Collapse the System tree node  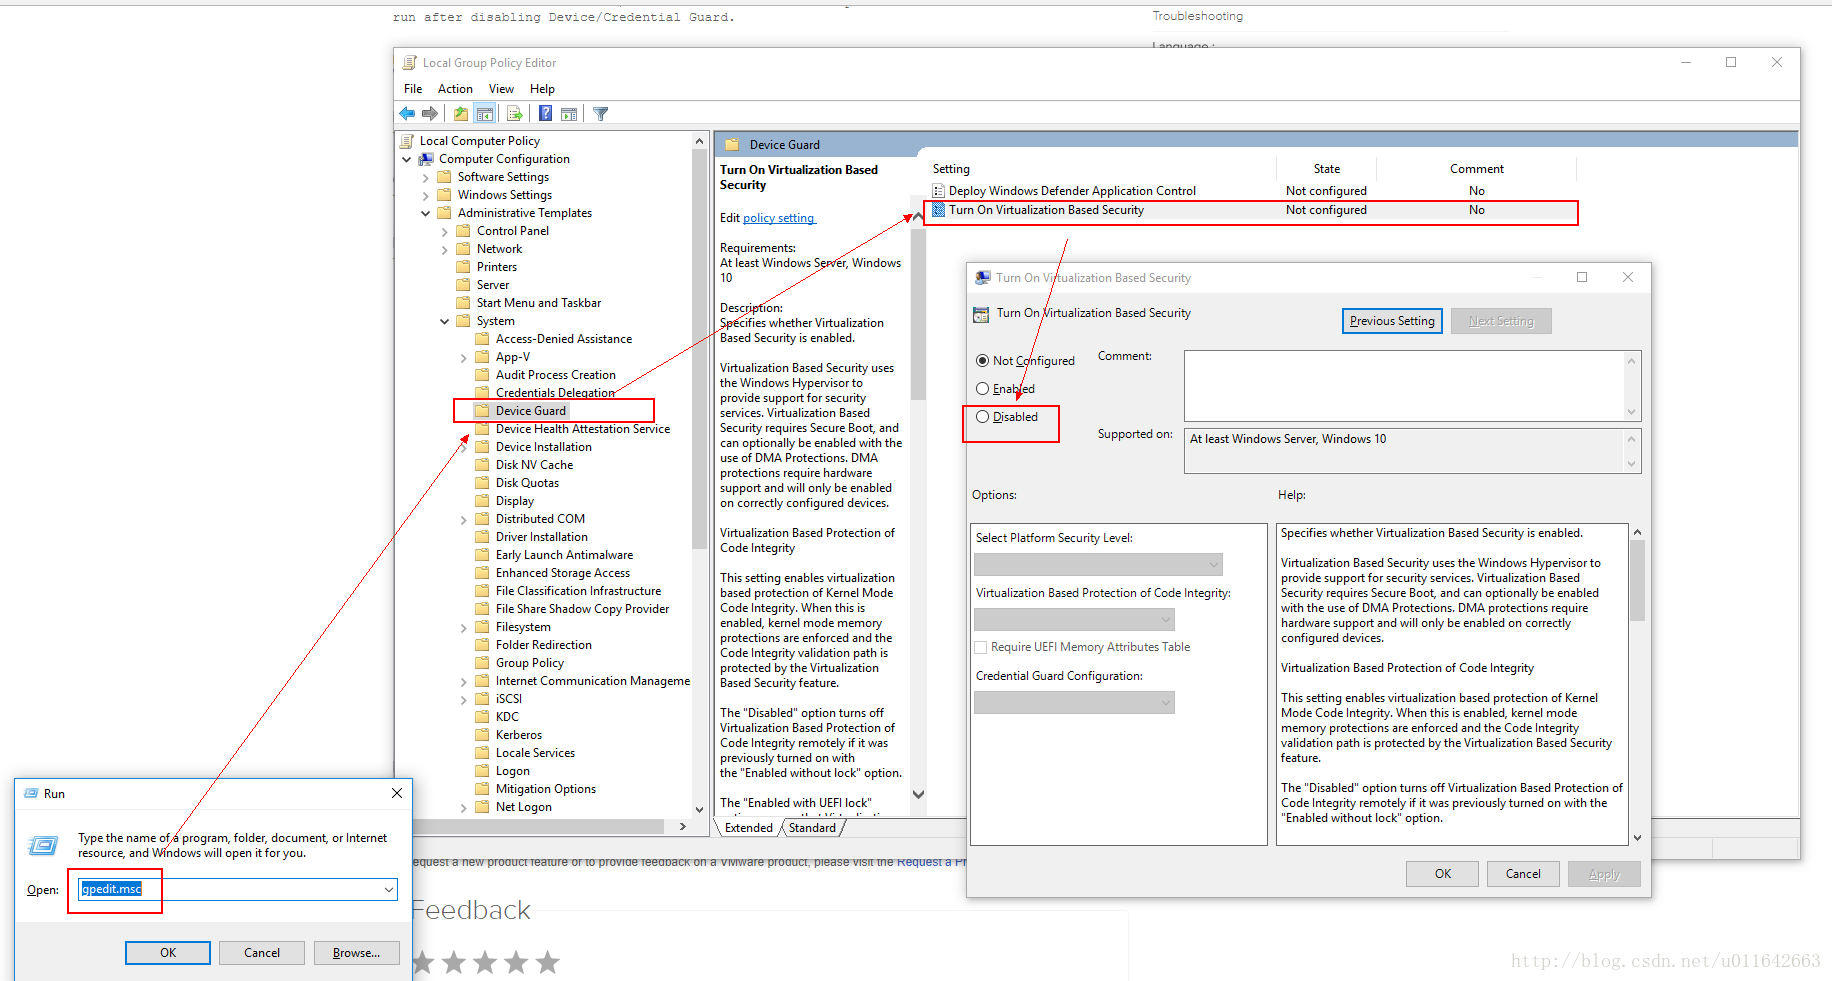point(445,321)
